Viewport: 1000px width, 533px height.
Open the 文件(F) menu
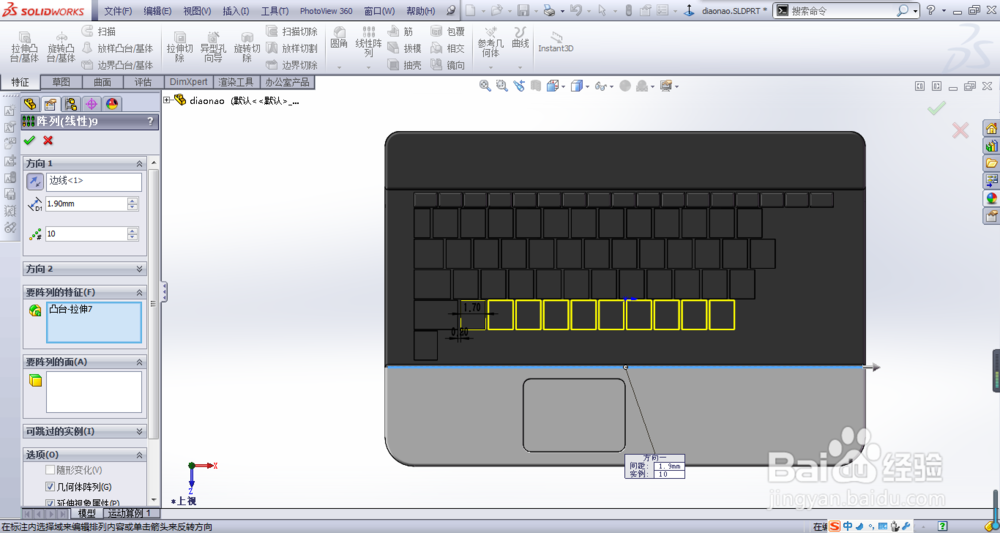coord(118,11)
